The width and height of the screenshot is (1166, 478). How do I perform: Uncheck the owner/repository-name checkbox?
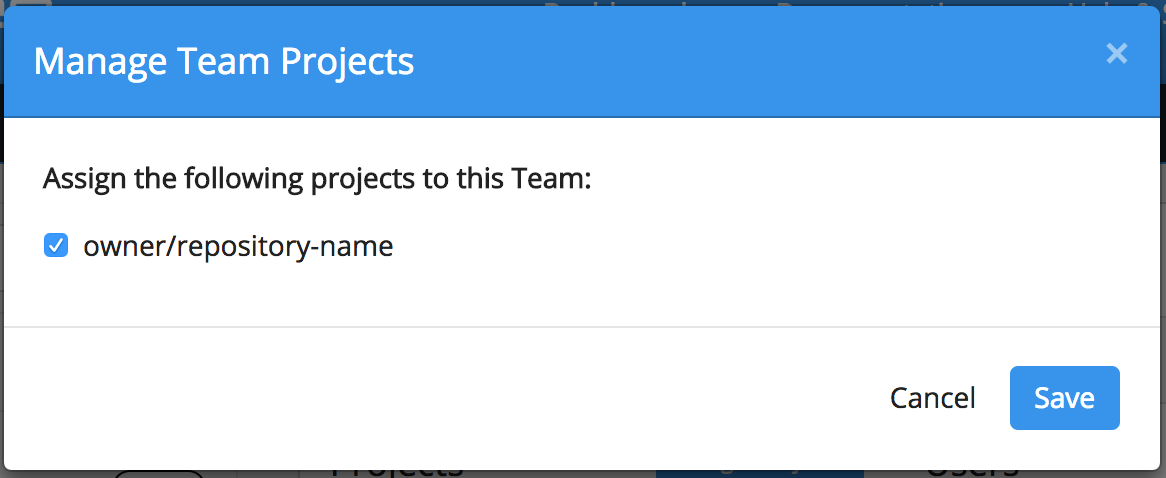tap(56, 245)
